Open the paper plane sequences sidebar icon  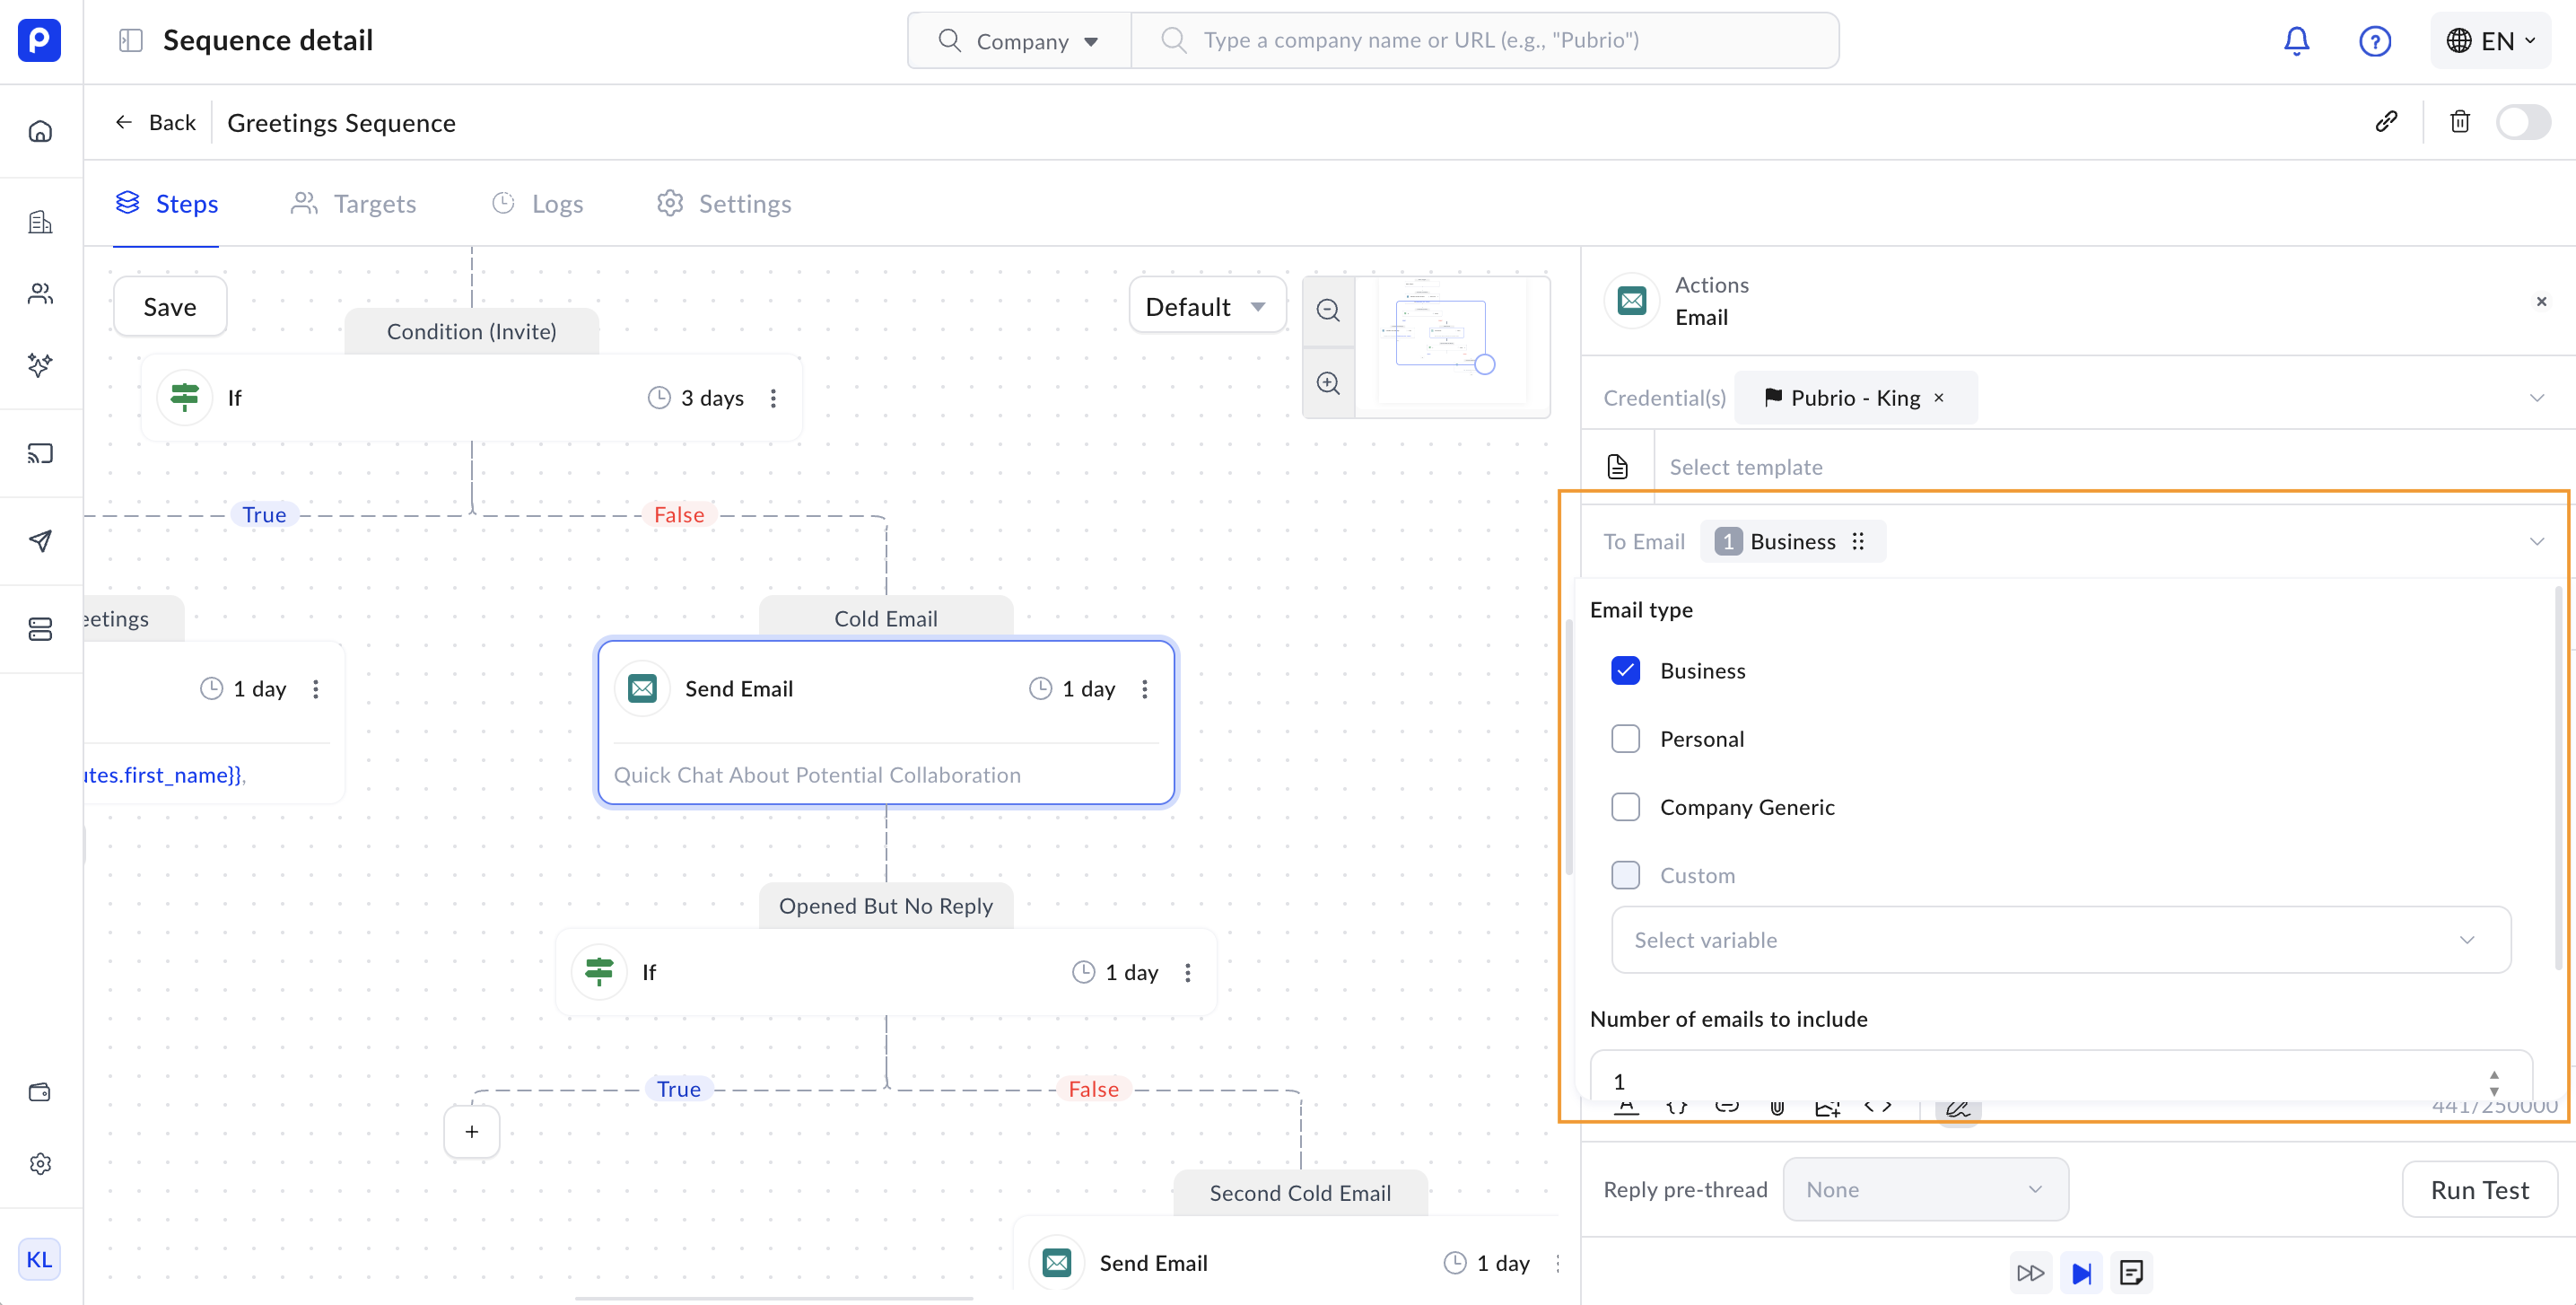click(40, 541)
